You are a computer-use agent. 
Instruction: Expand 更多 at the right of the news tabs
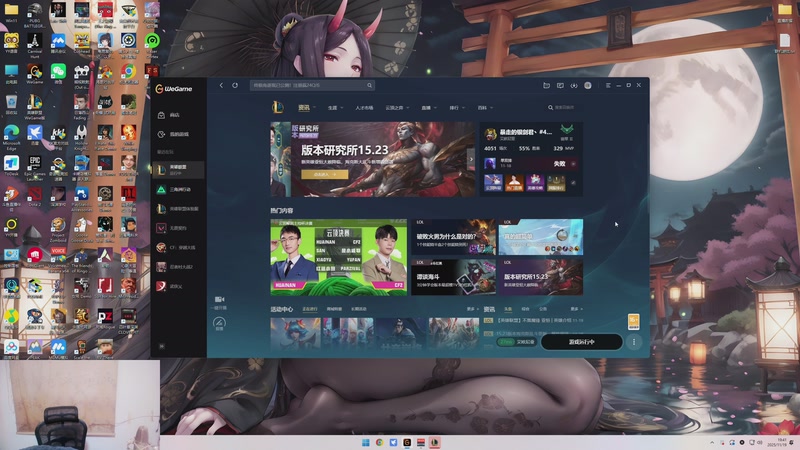pos(577,309)
